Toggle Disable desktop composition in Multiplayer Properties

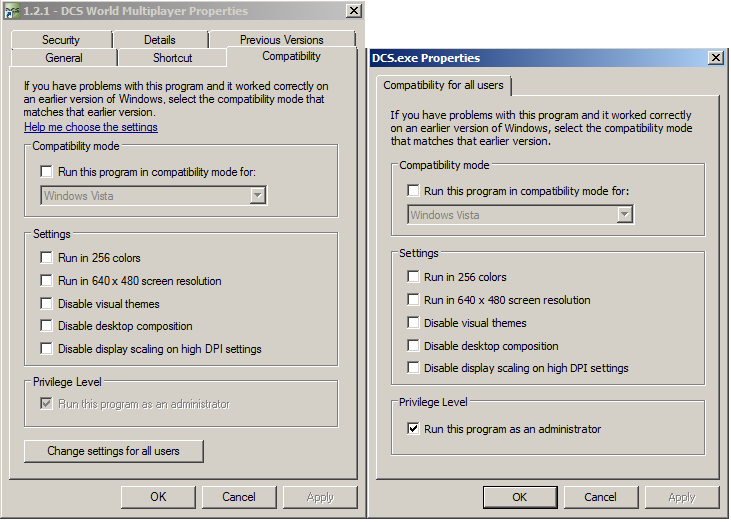tap(46, 325)
